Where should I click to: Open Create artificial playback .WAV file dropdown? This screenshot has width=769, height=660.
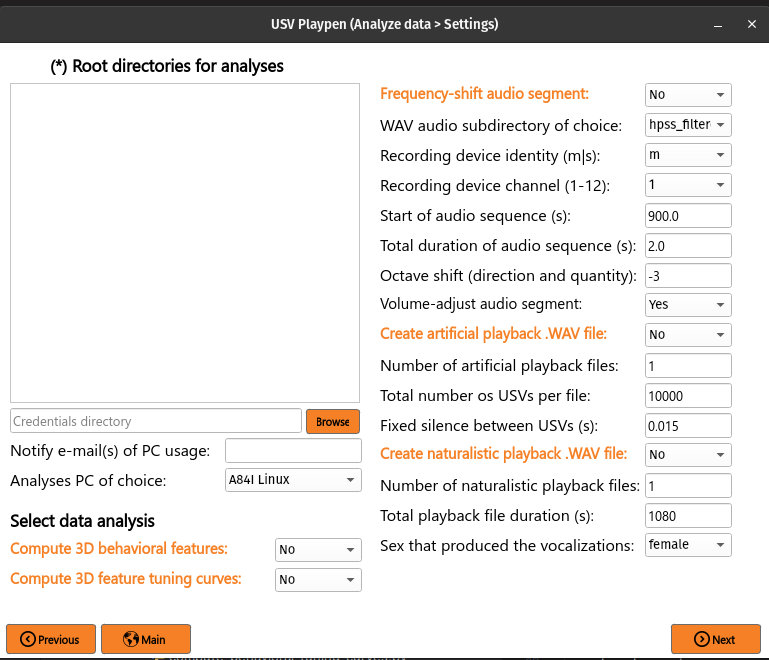pos(688,335)
